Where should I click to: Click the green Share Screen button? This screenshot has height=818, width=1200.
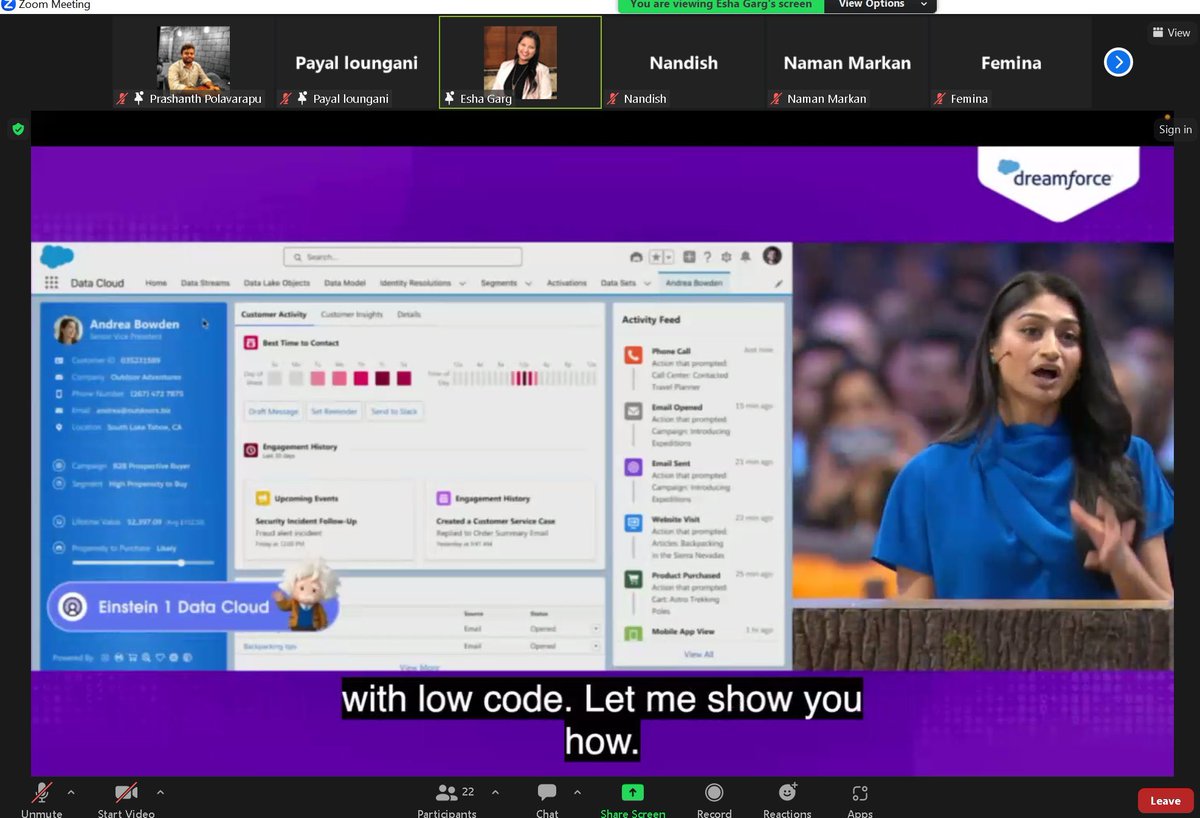click(633, 799)
